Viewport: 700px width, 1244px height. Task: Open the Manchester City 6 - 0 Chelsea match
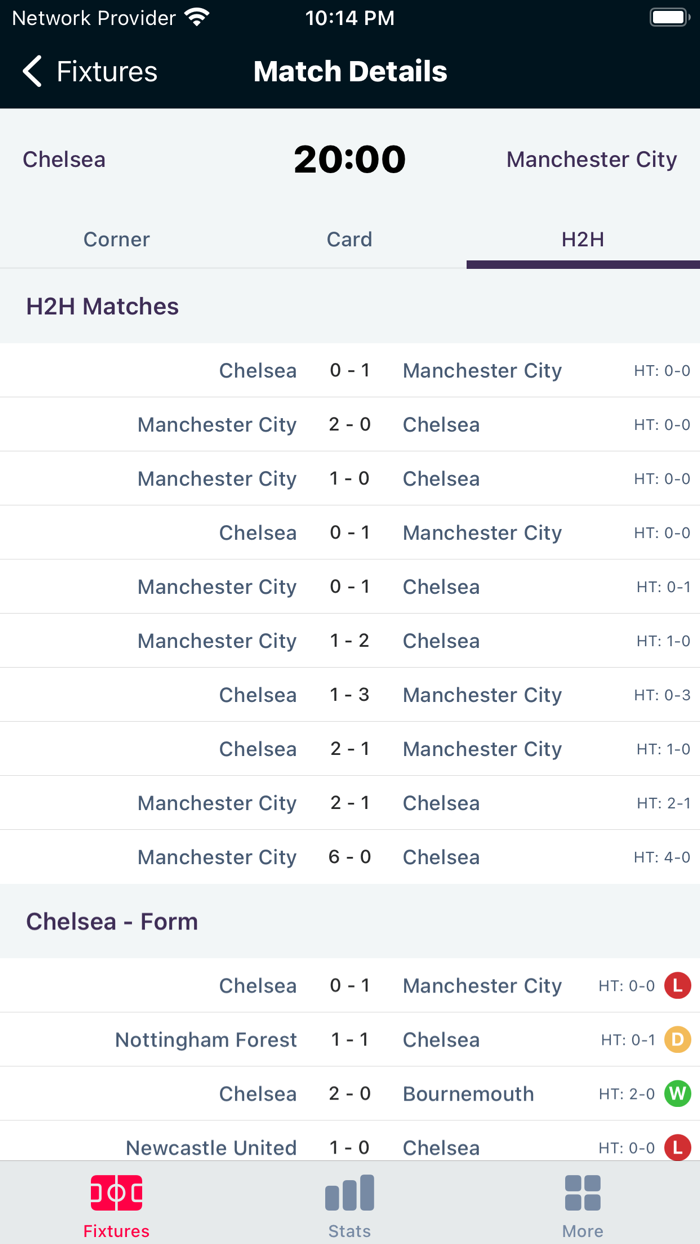[350, 858]
